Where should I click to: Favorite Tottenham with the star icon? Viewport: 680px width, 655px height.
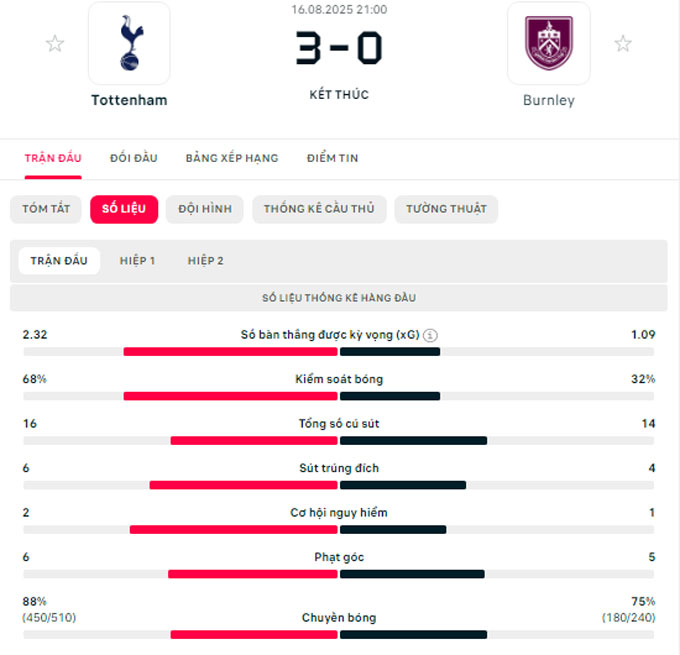click(x=55, y=43)
